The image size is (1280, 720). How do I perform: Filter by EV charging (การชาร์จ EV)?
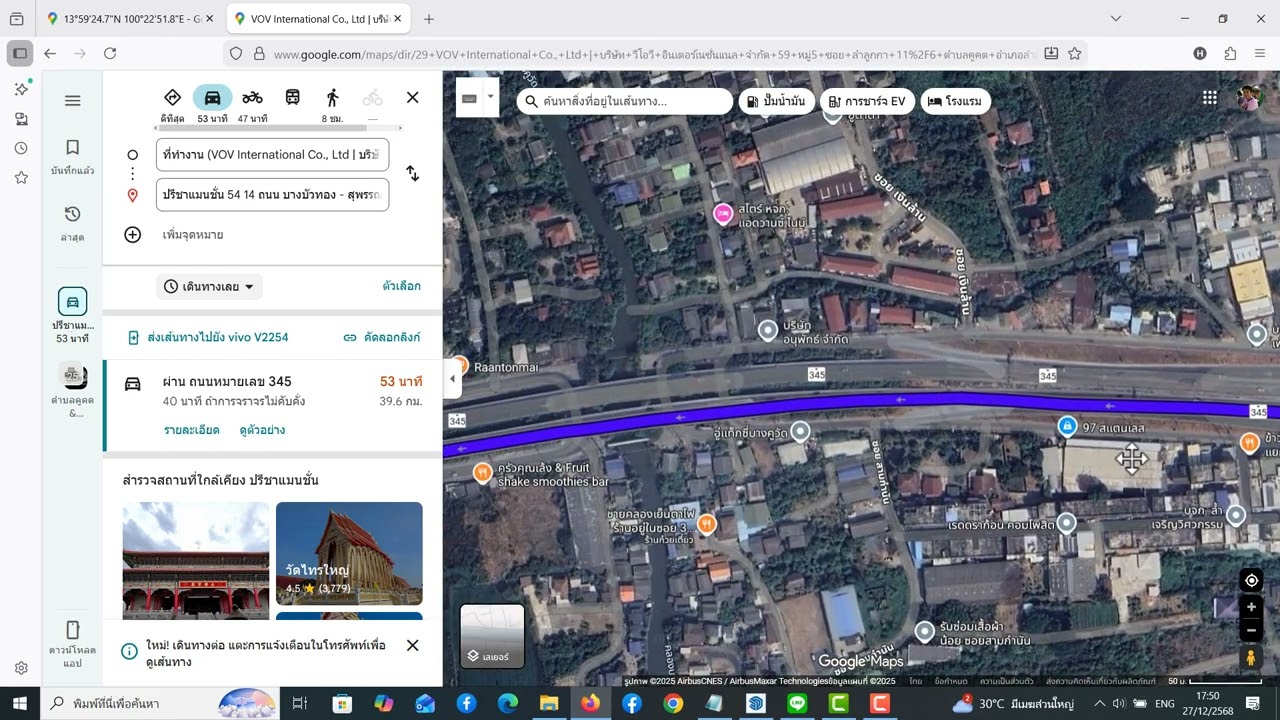(x=865, y=101)
